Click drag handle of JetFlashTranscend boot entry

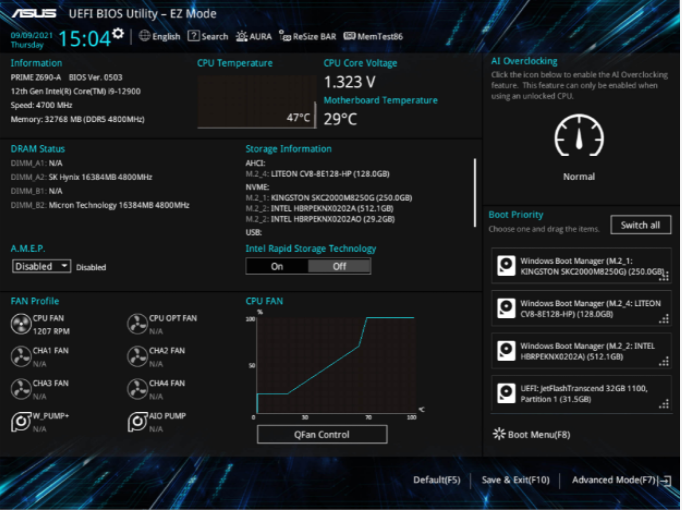664,404
